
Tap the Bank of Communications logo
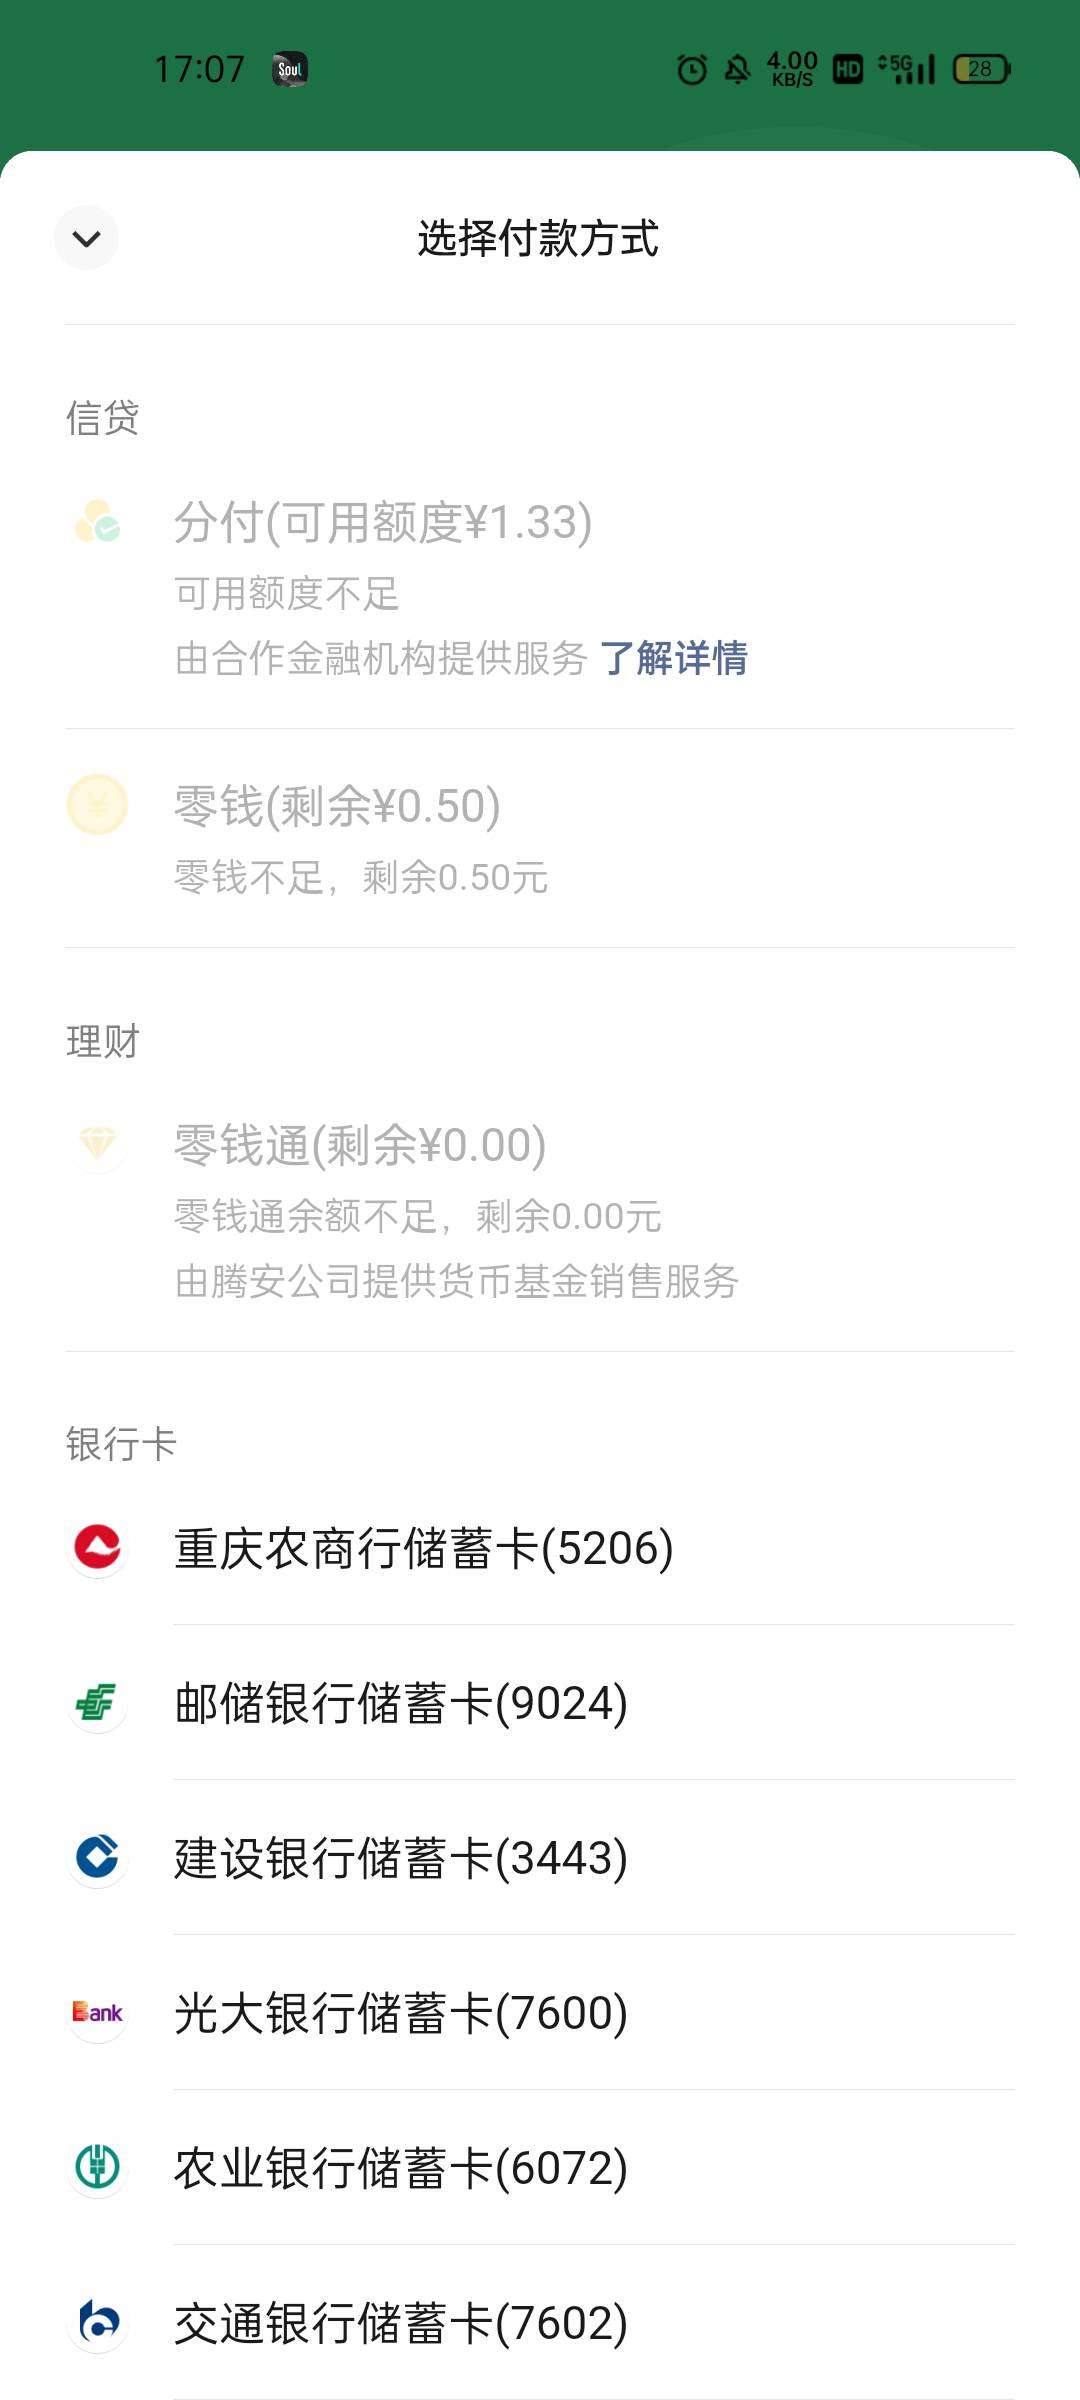click(x=97, y=2322)
